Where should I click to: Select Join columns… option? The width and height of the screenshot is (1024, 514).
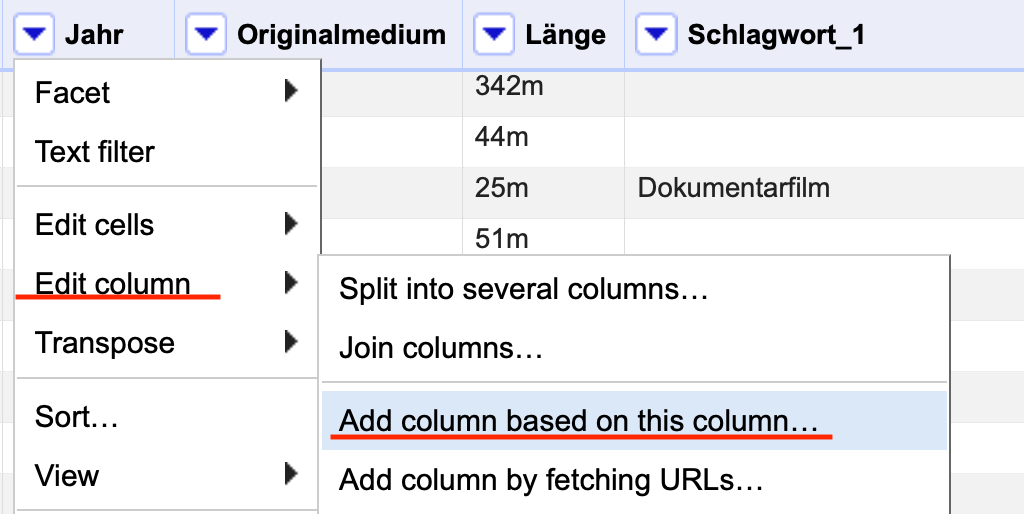(x=634, y=348)
